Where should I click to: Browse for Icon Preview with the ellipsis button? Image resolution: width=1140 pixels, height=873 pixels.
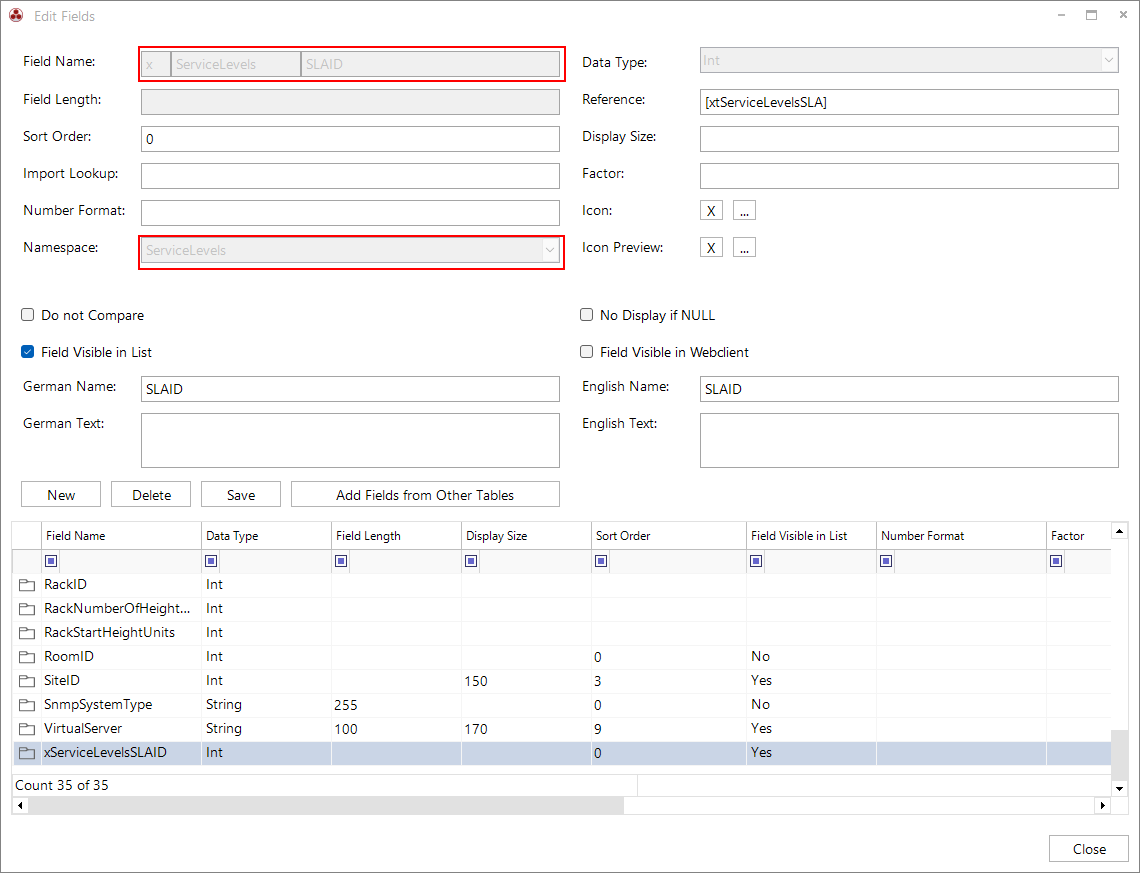(x=744, y=248)
